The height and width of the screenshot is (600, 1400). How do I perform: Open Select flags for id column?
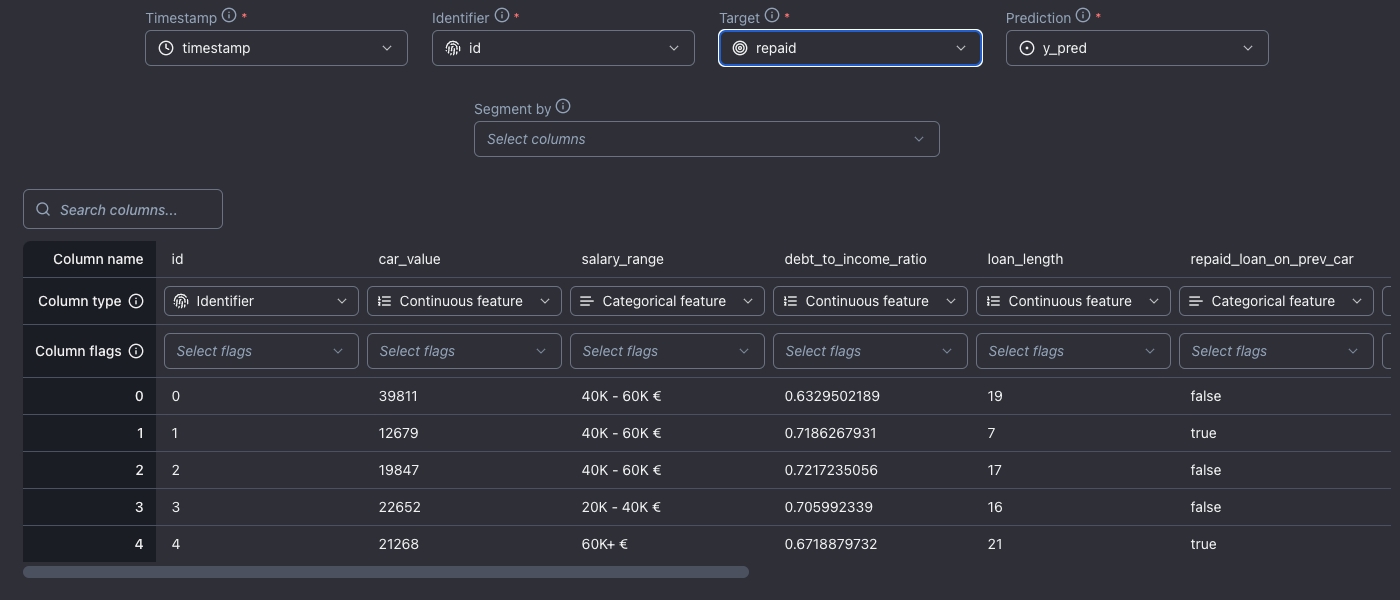click(x=261, y=351)
